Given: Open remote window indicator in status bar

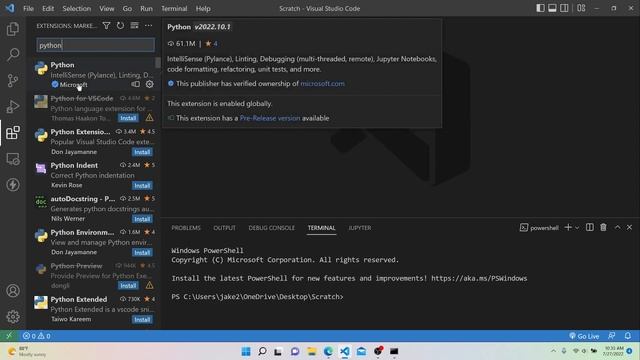Looking at the screenshot, I should point(9,336).
